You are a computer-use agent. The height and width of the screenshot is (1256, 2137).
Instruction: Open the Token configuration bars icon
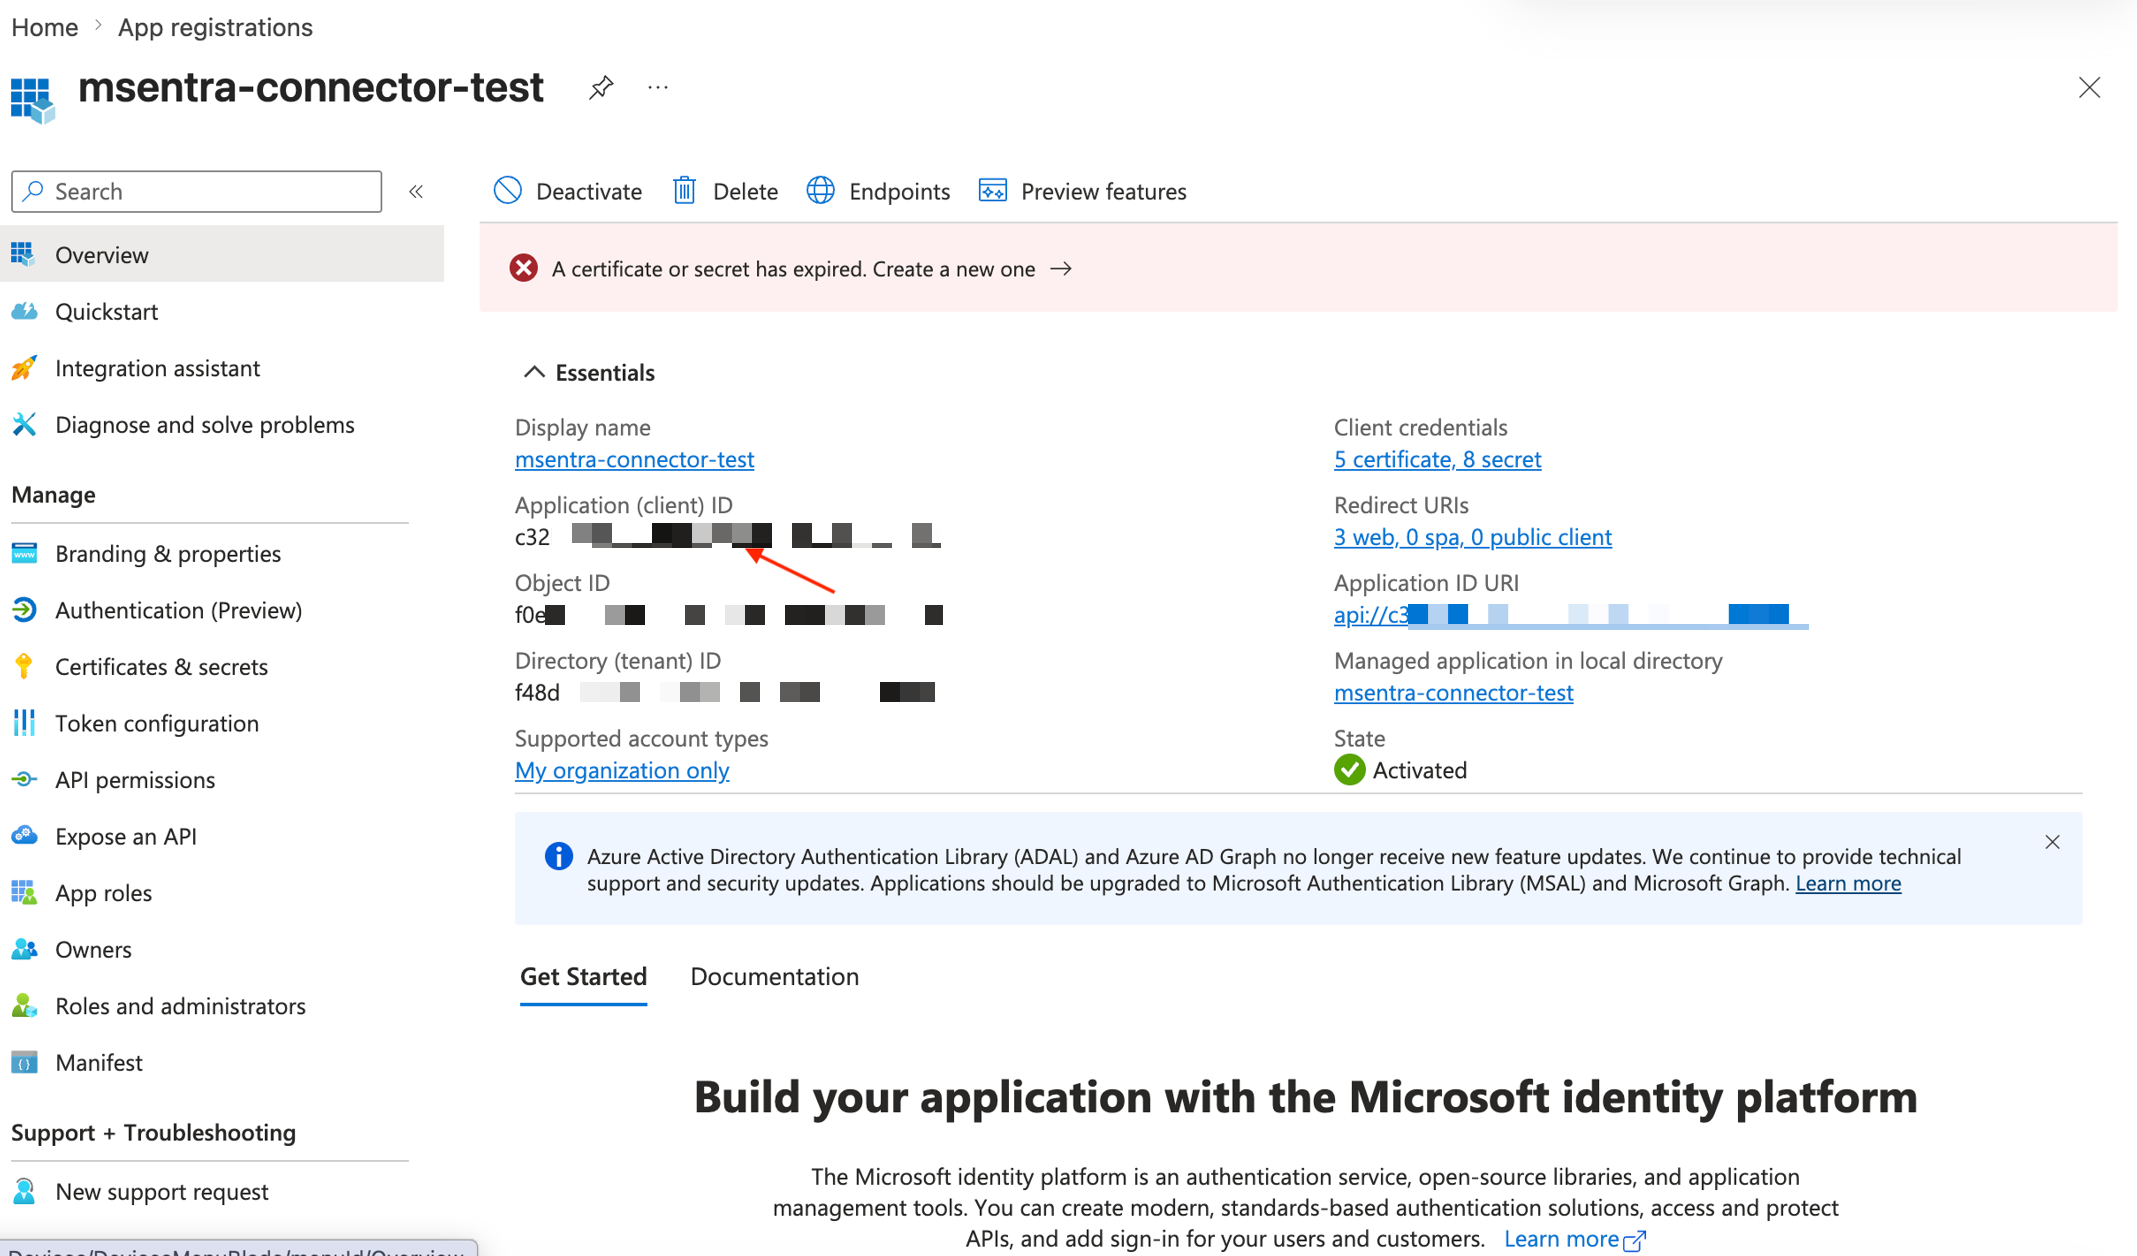[24, 722]
